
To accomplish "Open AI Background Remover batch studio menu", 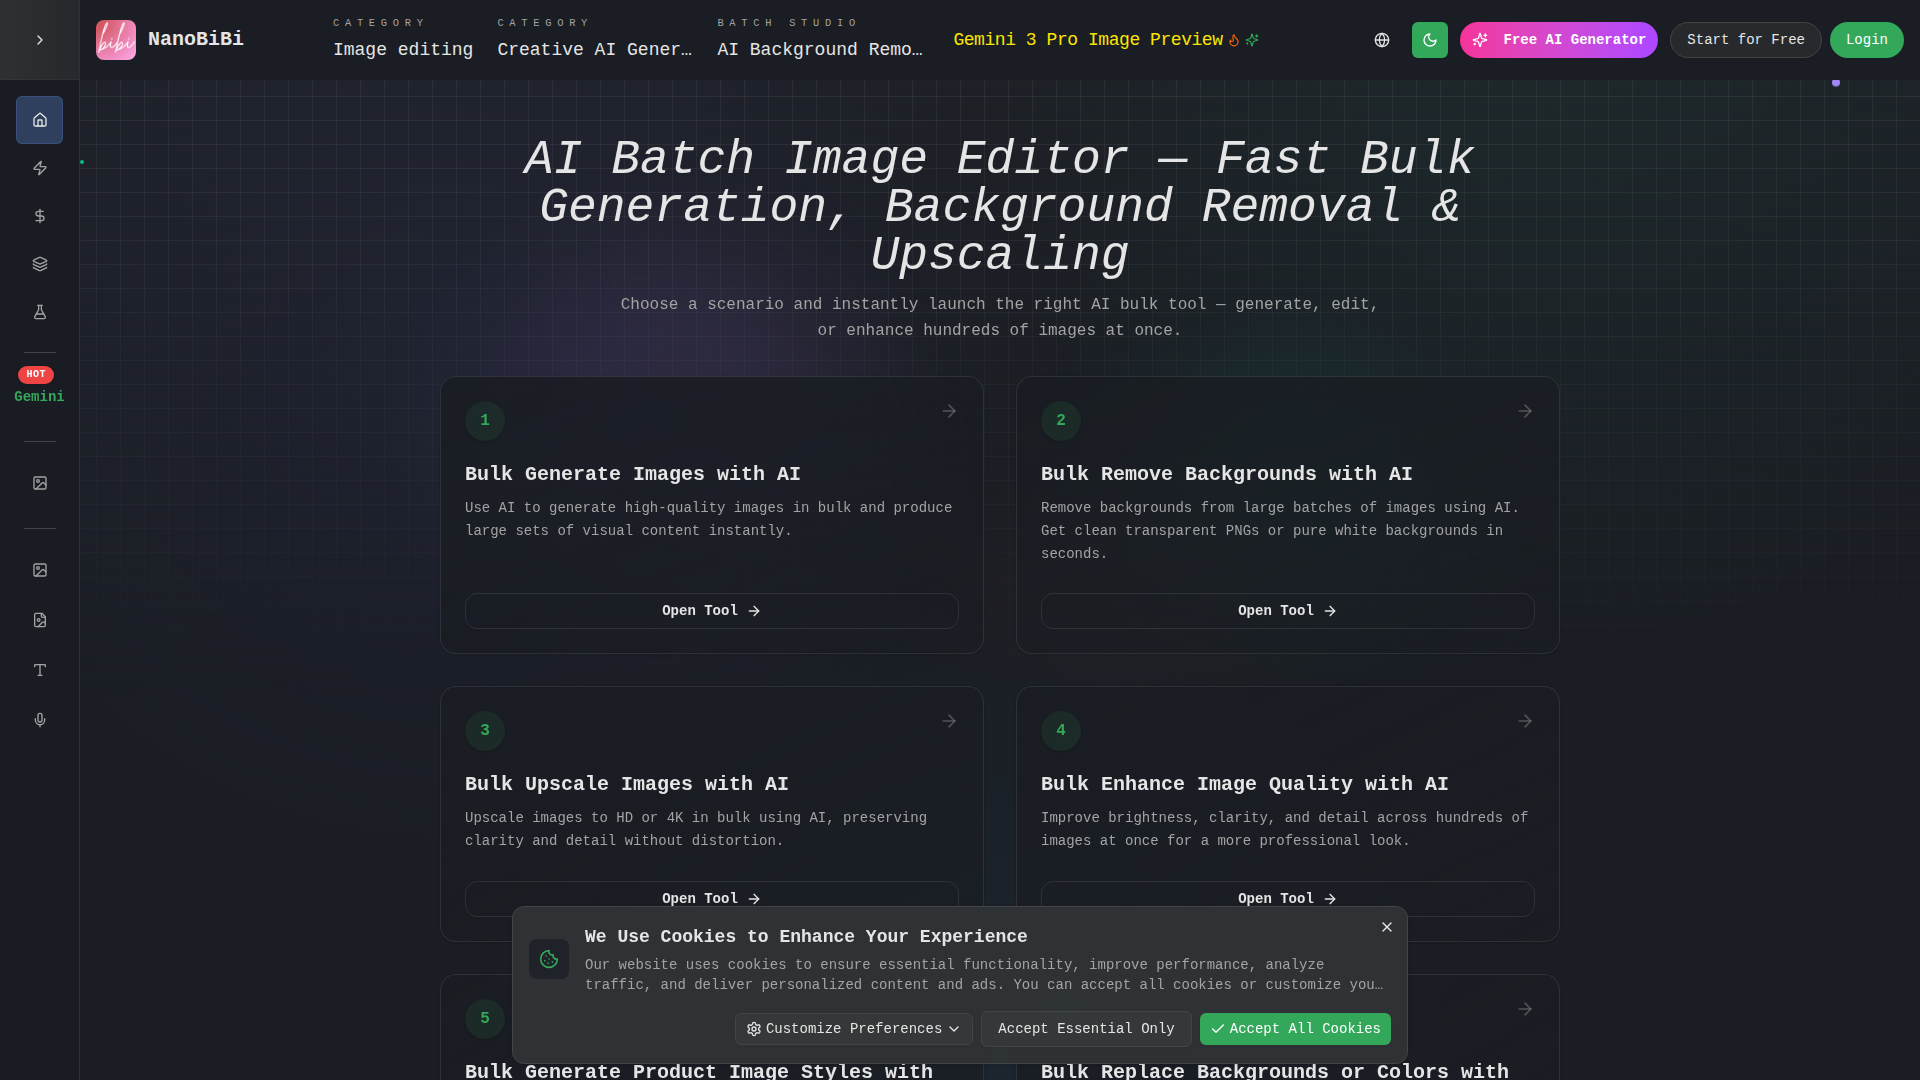I will tap(819, 49).
